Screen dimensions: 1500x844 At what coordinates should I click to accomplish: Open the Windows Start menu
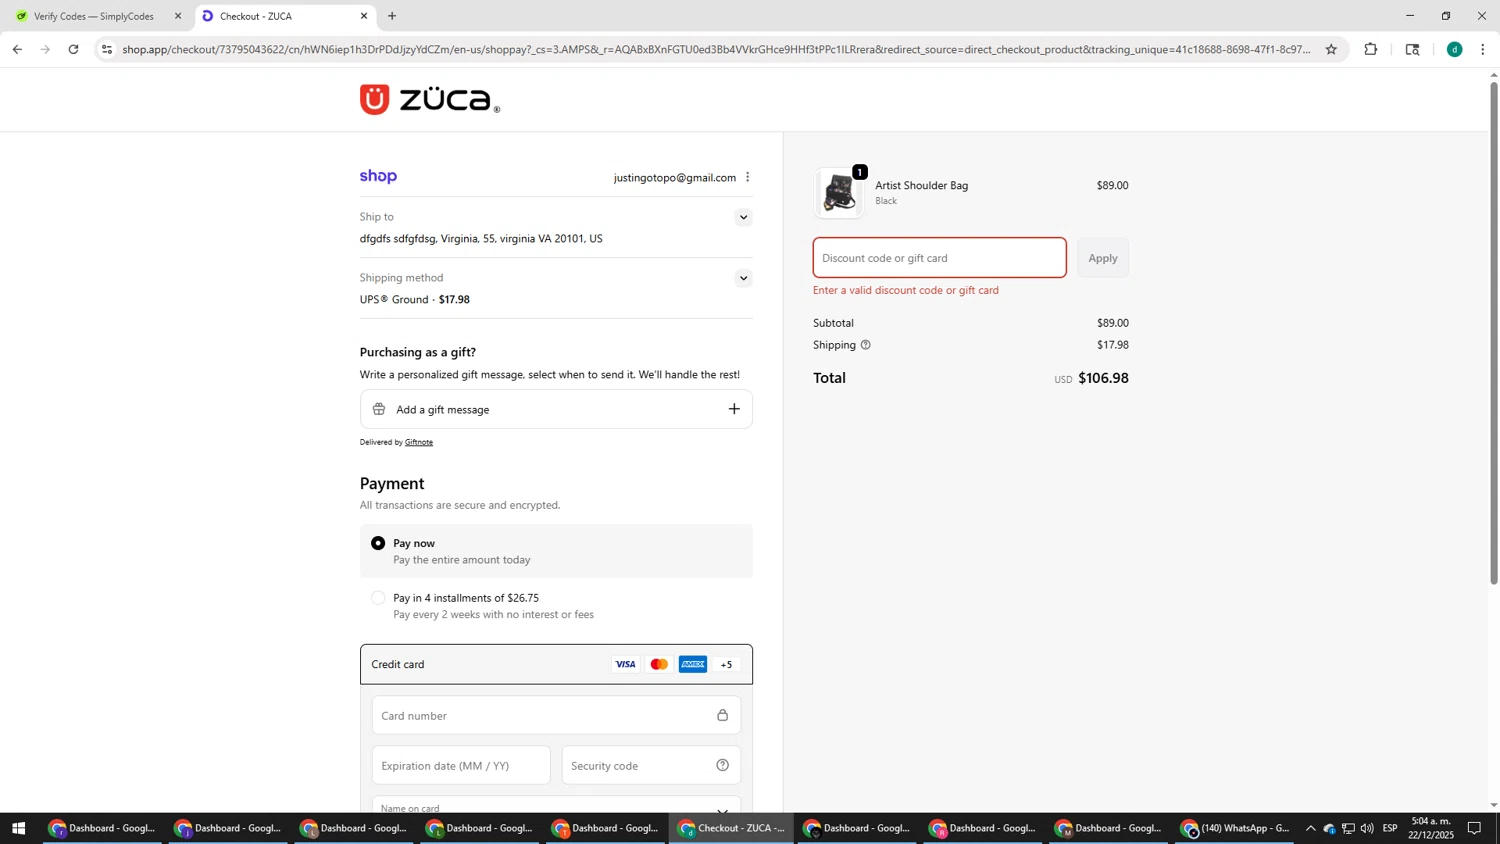coord(18,828)
